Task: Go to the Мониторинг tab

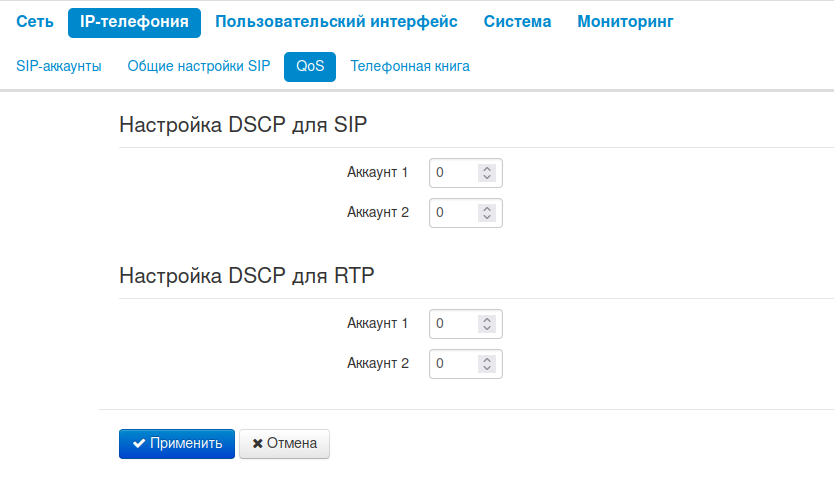Action: tap(625, 21)
